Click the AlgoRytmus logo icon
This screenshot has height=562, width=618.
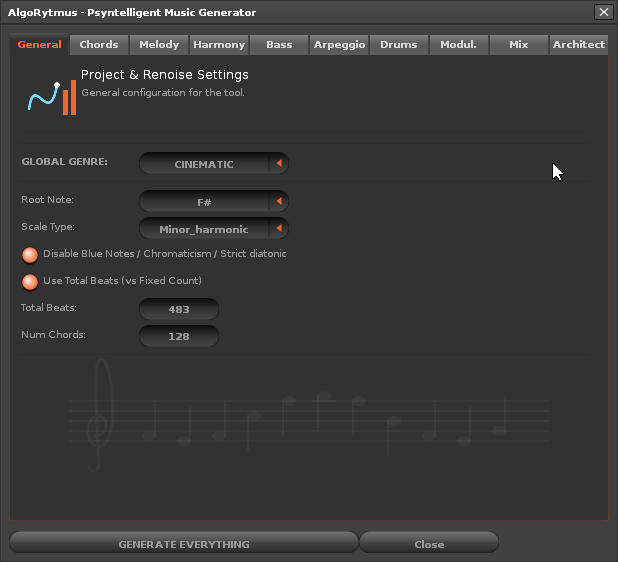(x=50, y=96)
